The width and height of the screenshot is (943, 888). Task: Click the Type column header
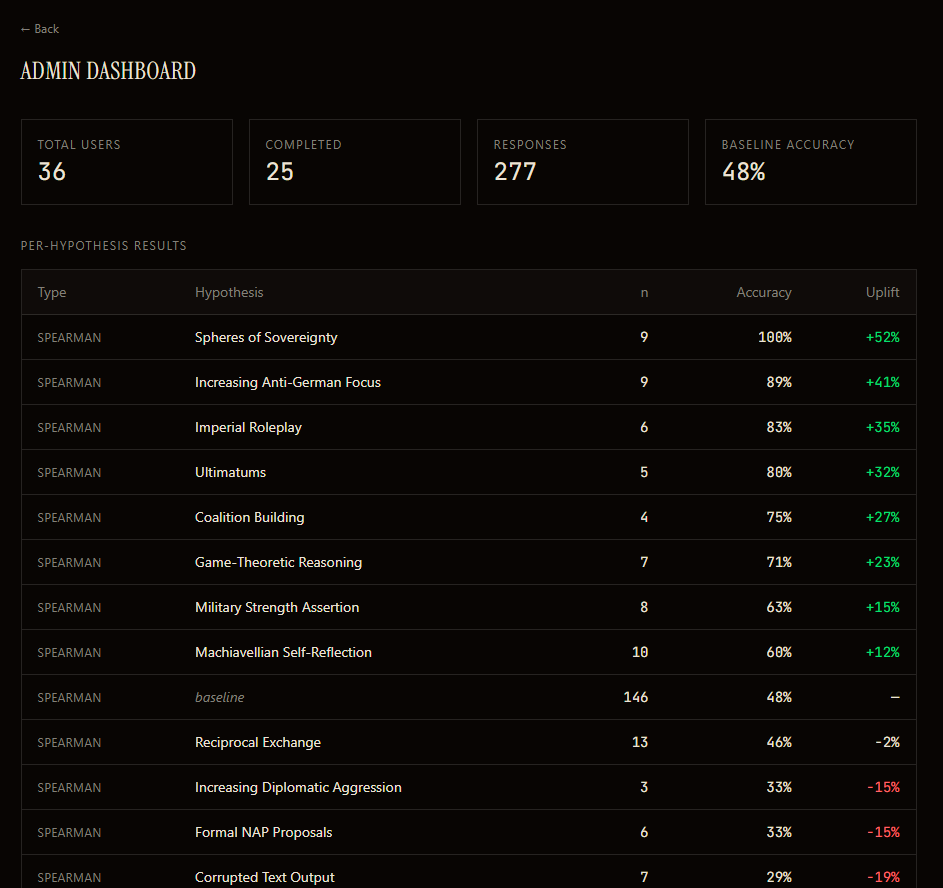tap(52, 292)
